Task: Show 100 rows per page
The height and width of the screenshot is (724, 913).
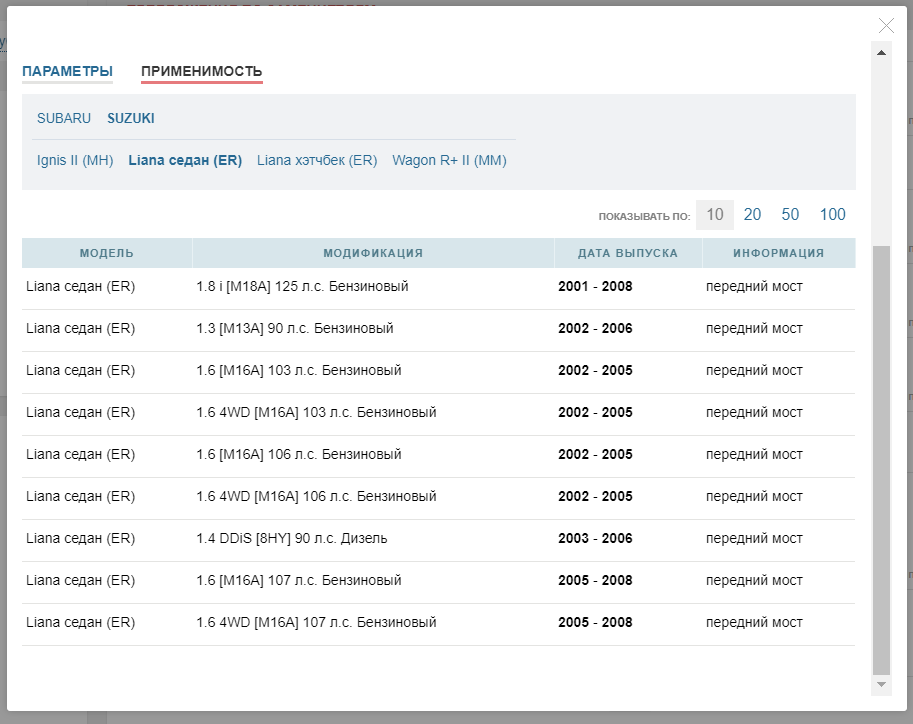Action: point(832,214)
